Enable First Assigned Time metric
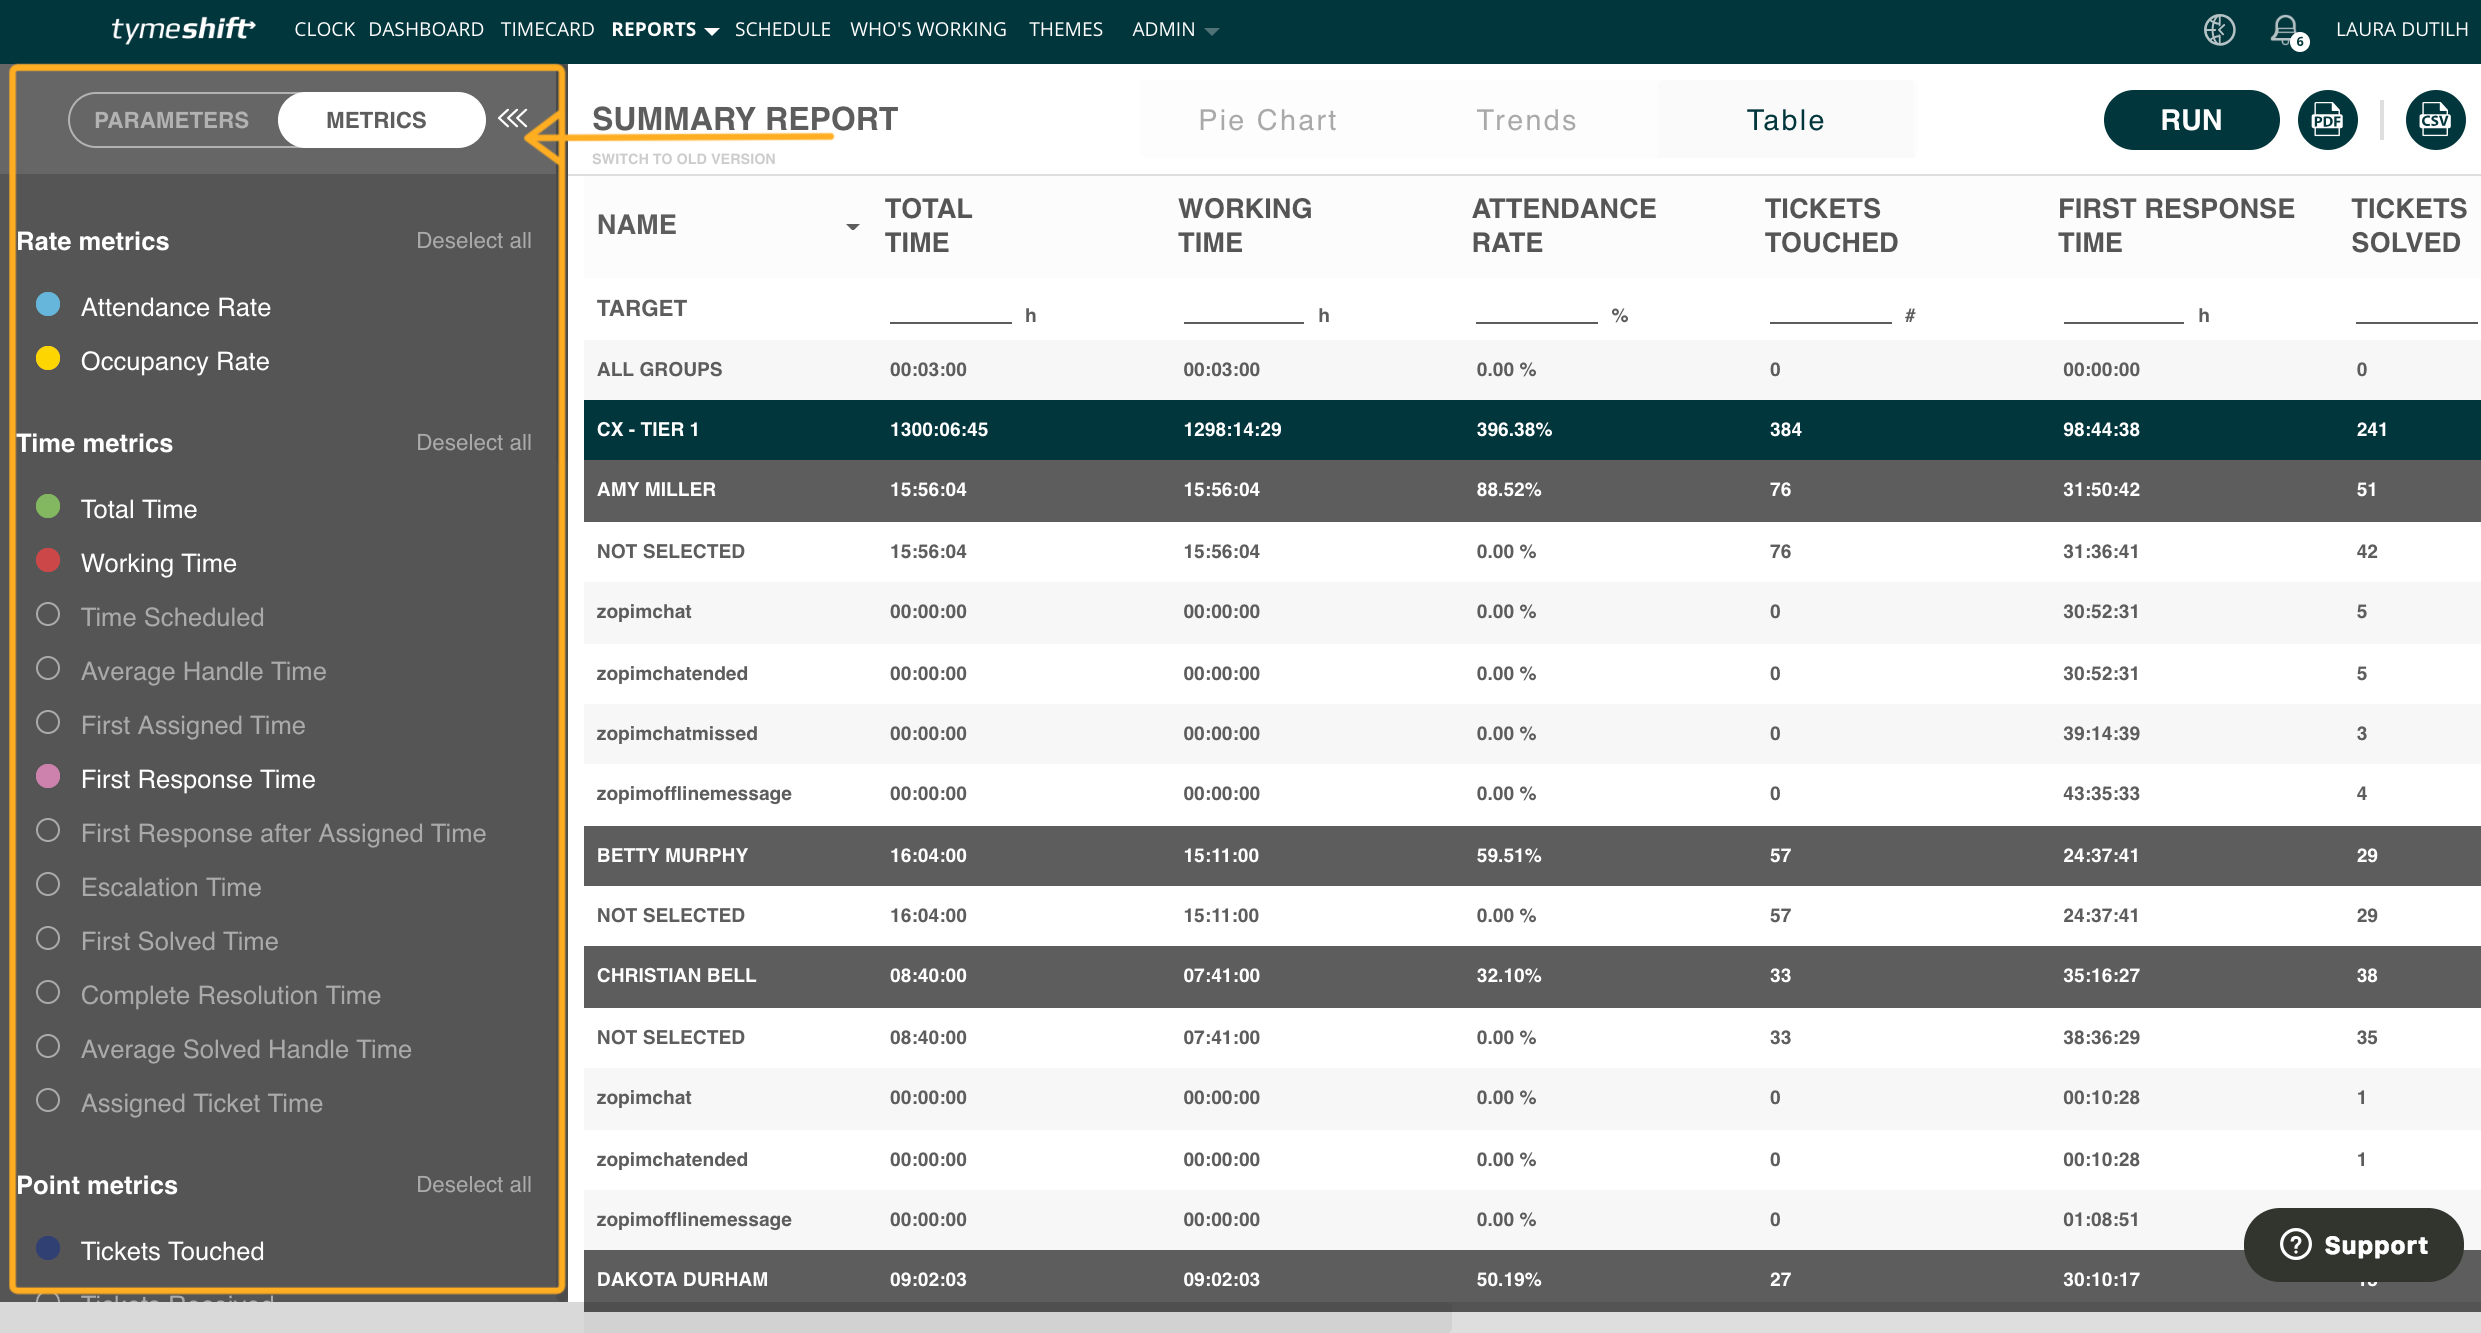This screenshot has height=1333, width=2481. point(170,725)
